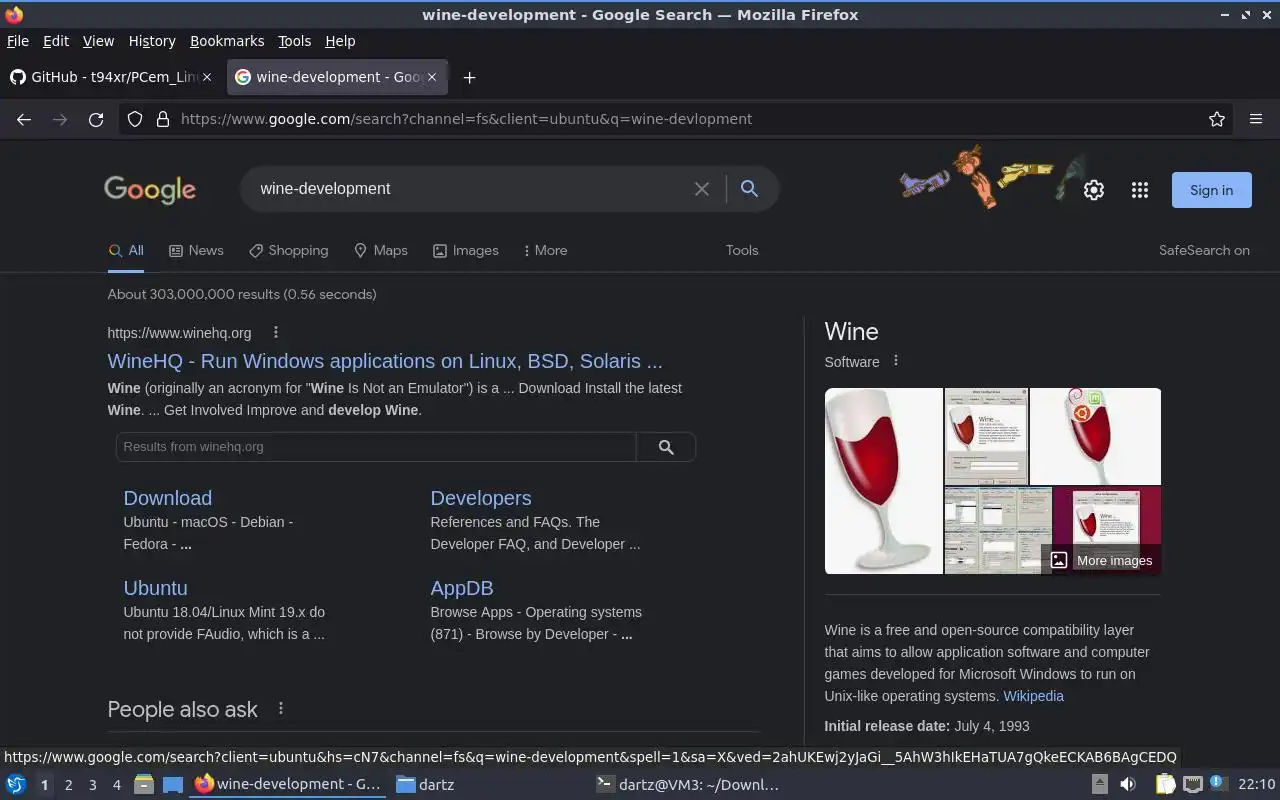Open options for the Wine knowledge panel
Viewport: 1280px width, 800px height.
pyautogui.click(x=896, y=361)
